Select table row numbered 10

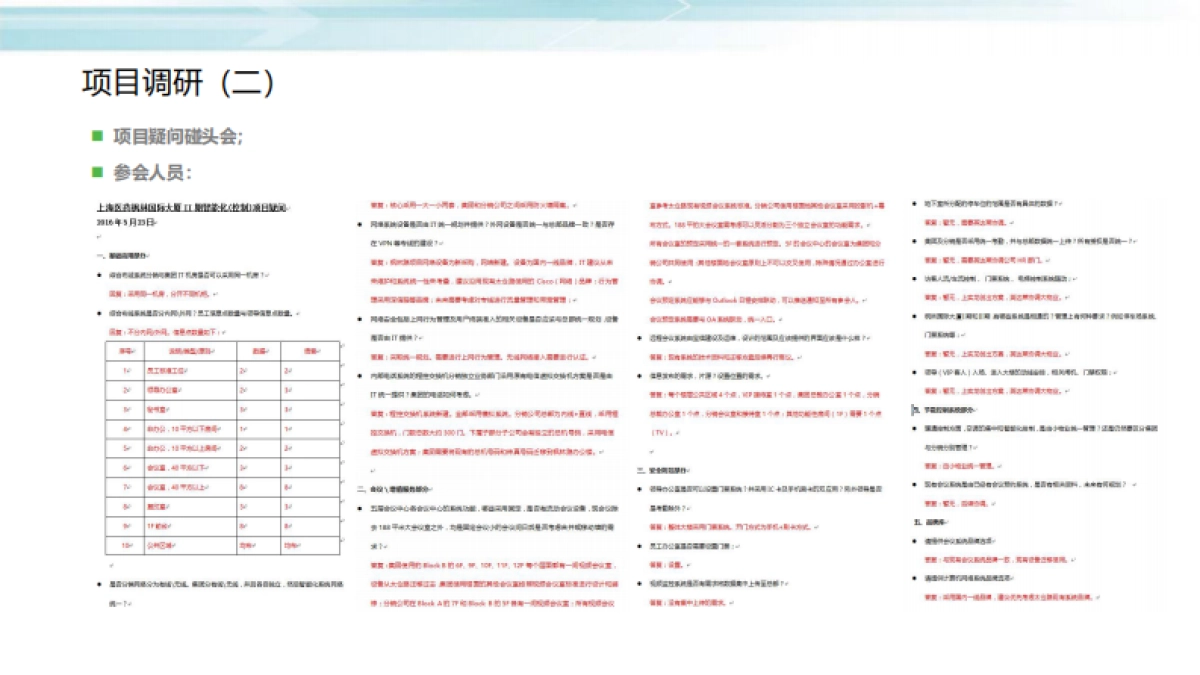[221, 546]
